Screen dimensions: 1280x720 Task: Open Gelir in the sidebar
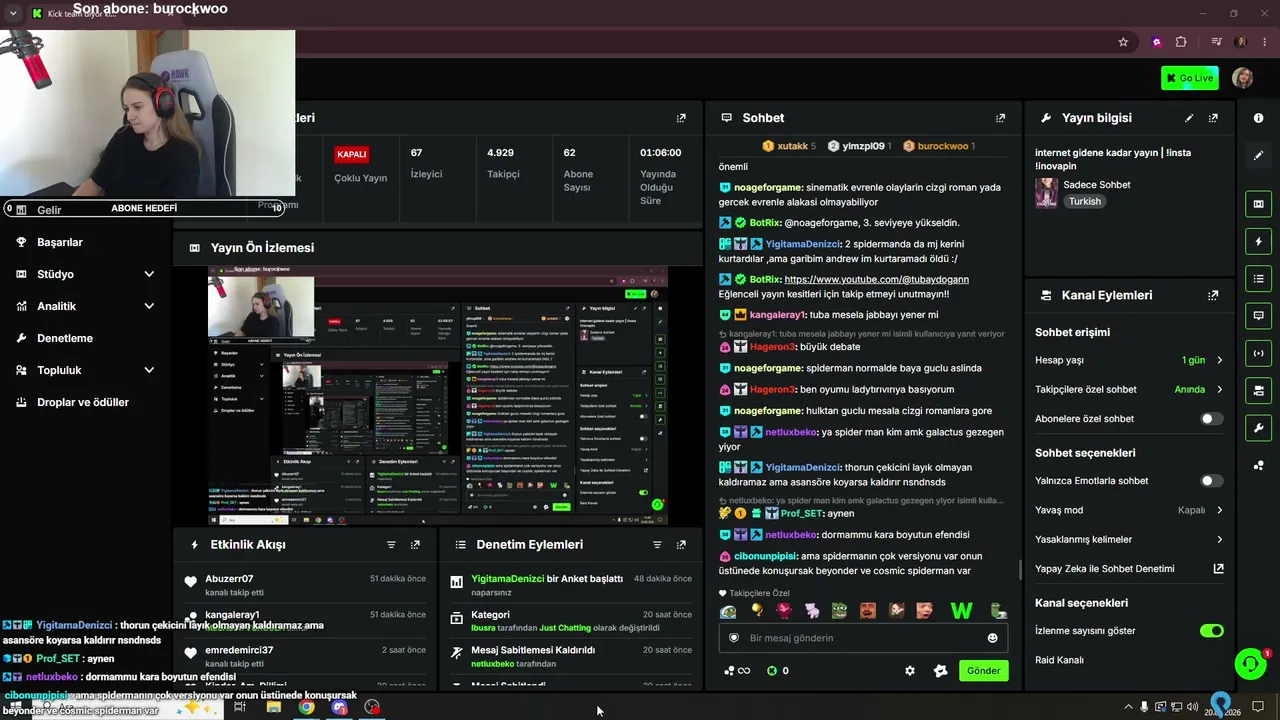(x=49, y=210)
